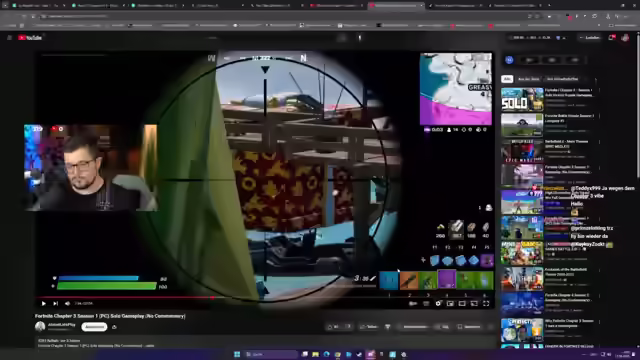
Task: Switch to miniplayer mode
Action: point(450,304)
